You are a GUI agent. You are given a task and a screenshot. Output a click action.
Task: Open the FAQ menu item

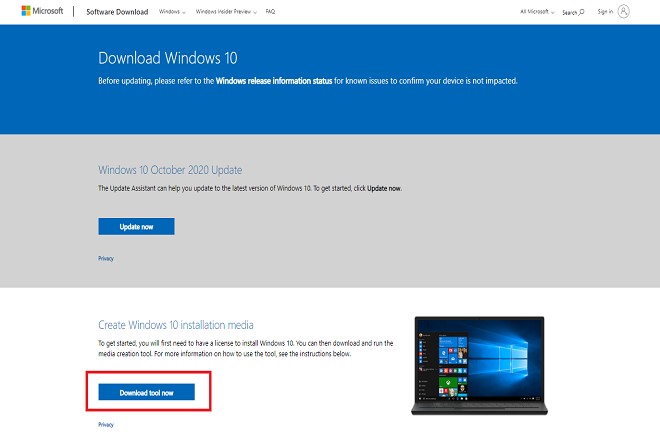[270, 12]
